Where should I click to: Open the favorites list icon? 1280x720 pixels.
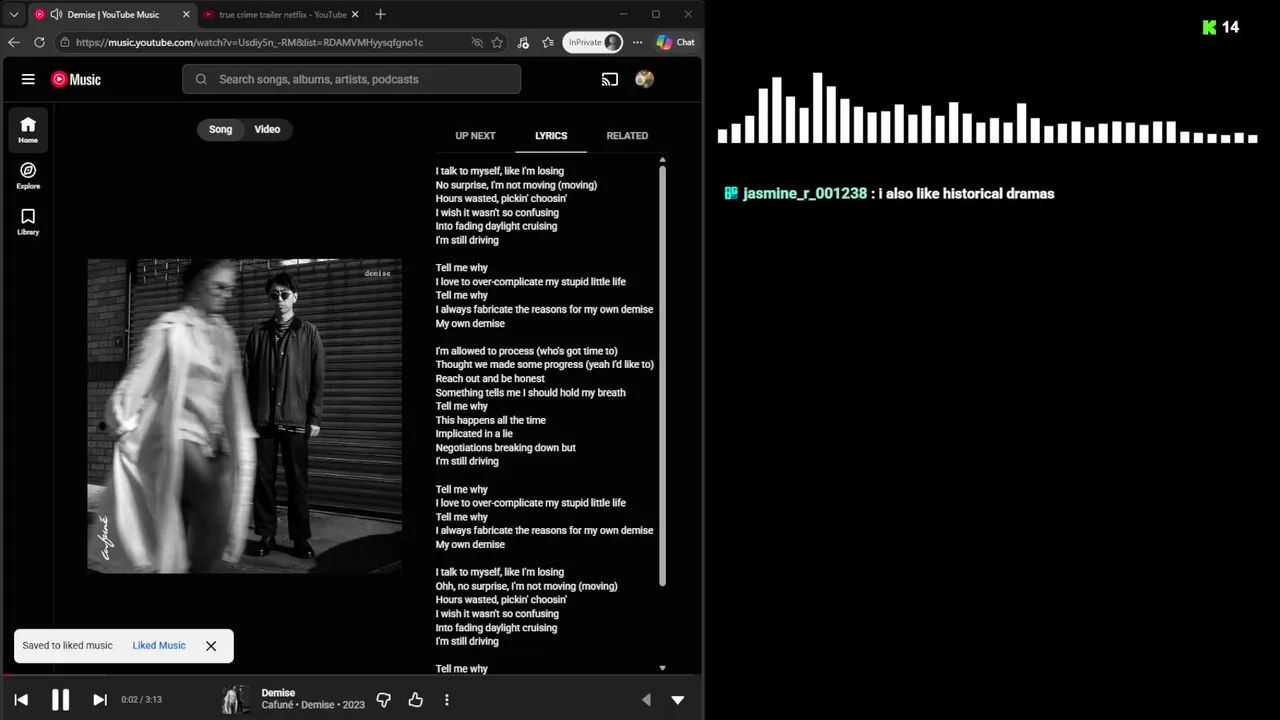(548, 42)
